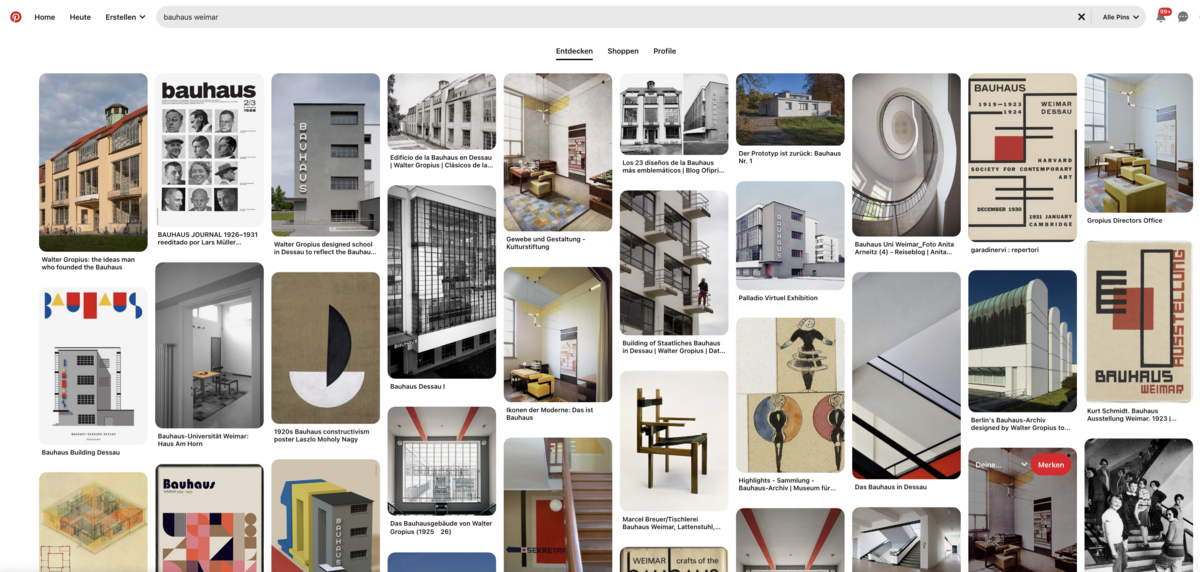This screenshot has width=1200, height=572.
Task: Click the caption 'Palladio Virtuel Exhibition'
Action: point(778,298)
